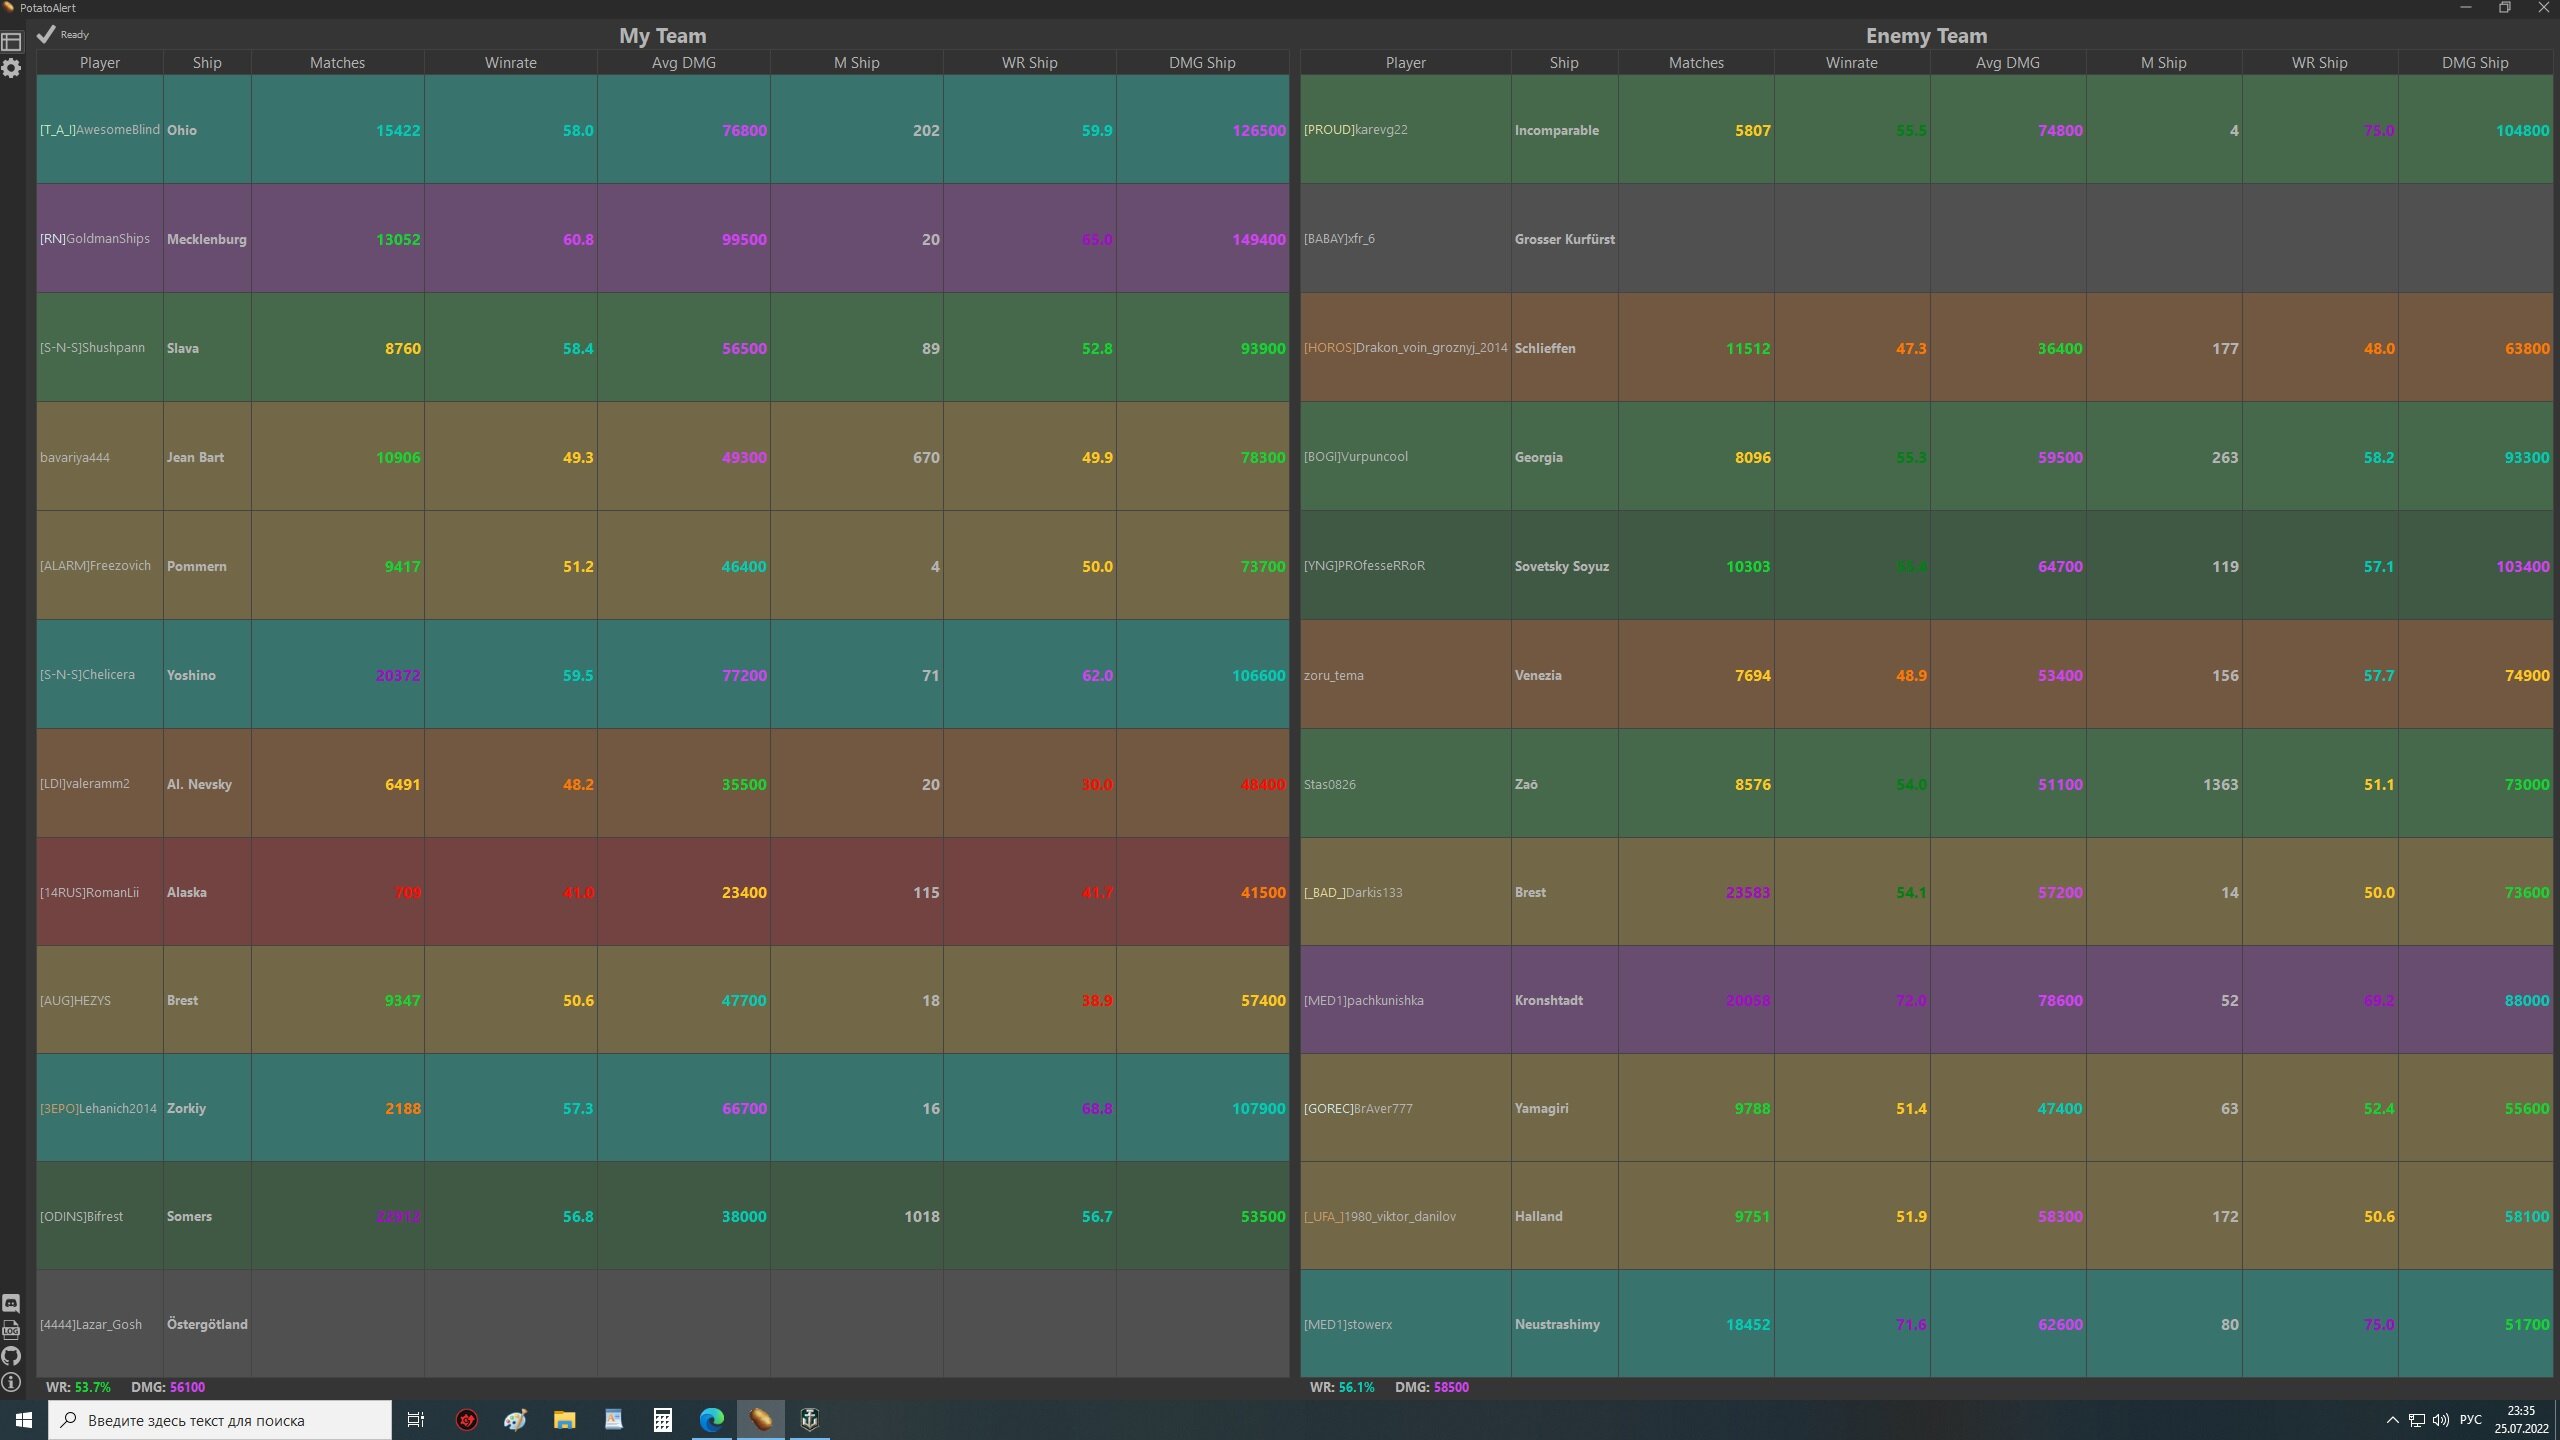Open enemy player [MED1]stowerx profile

click(x=1347, y=1324)
